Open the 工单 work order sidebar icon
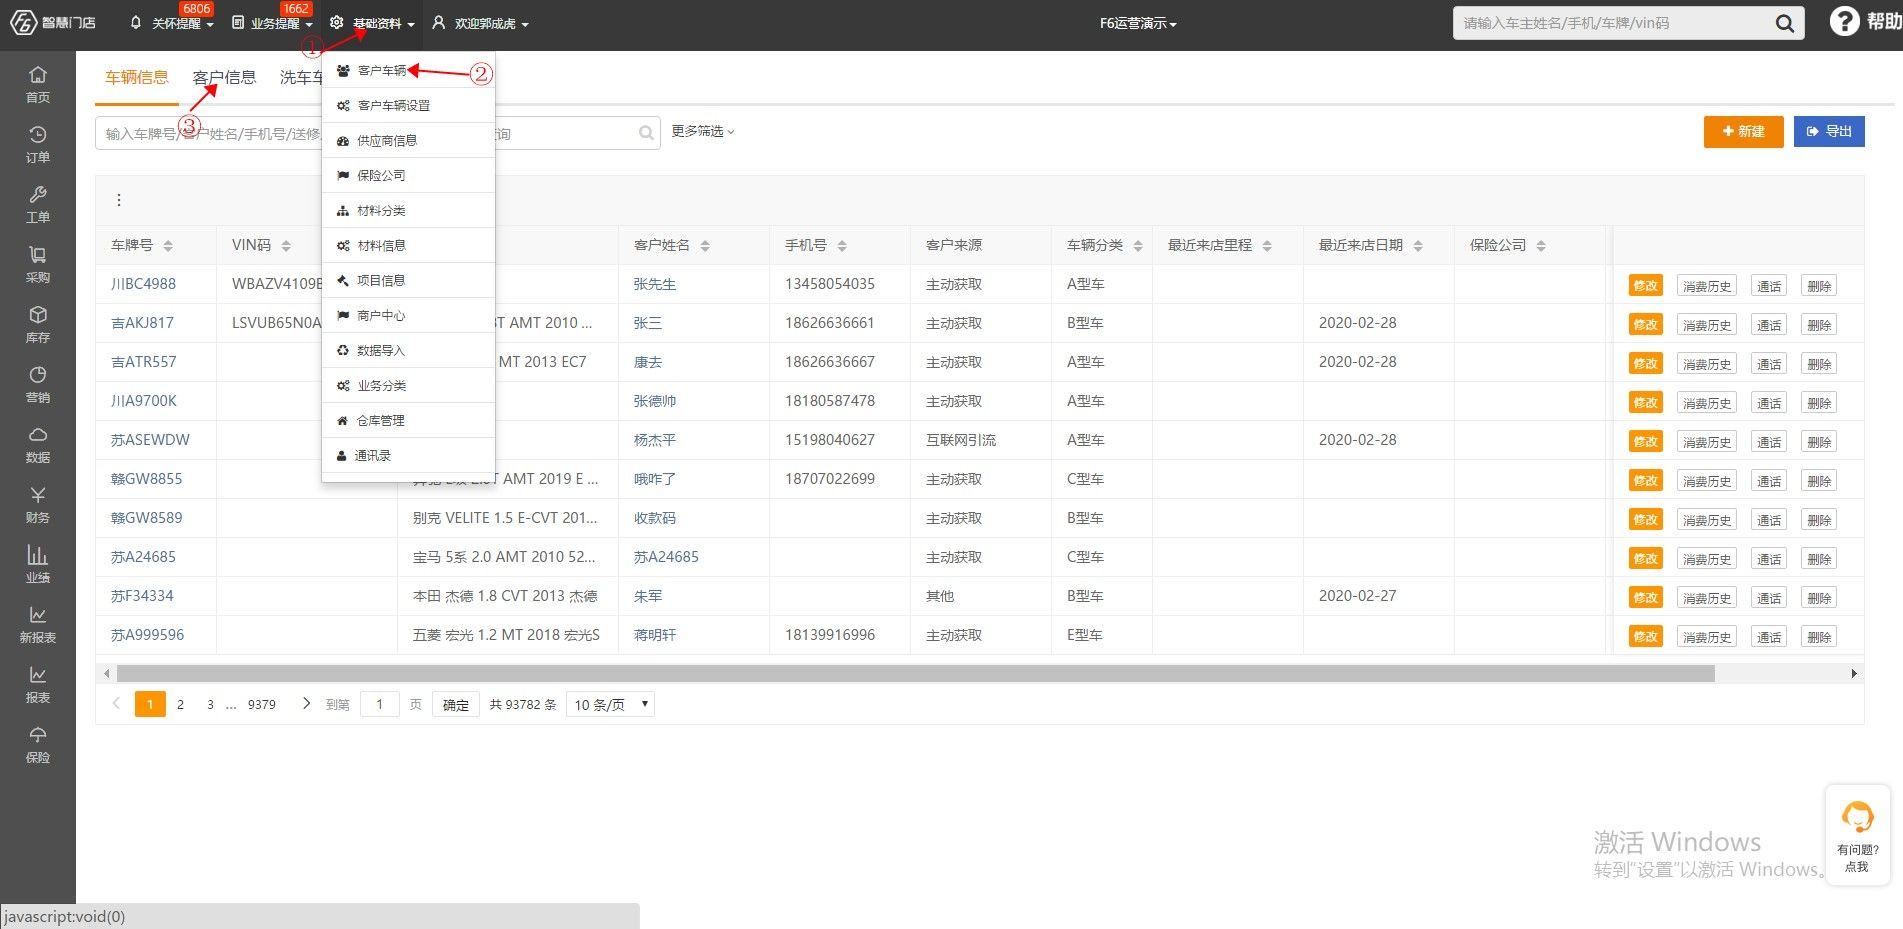This screenshot has height=929, width=1903. pyautogui.click(x=38, y=204)
